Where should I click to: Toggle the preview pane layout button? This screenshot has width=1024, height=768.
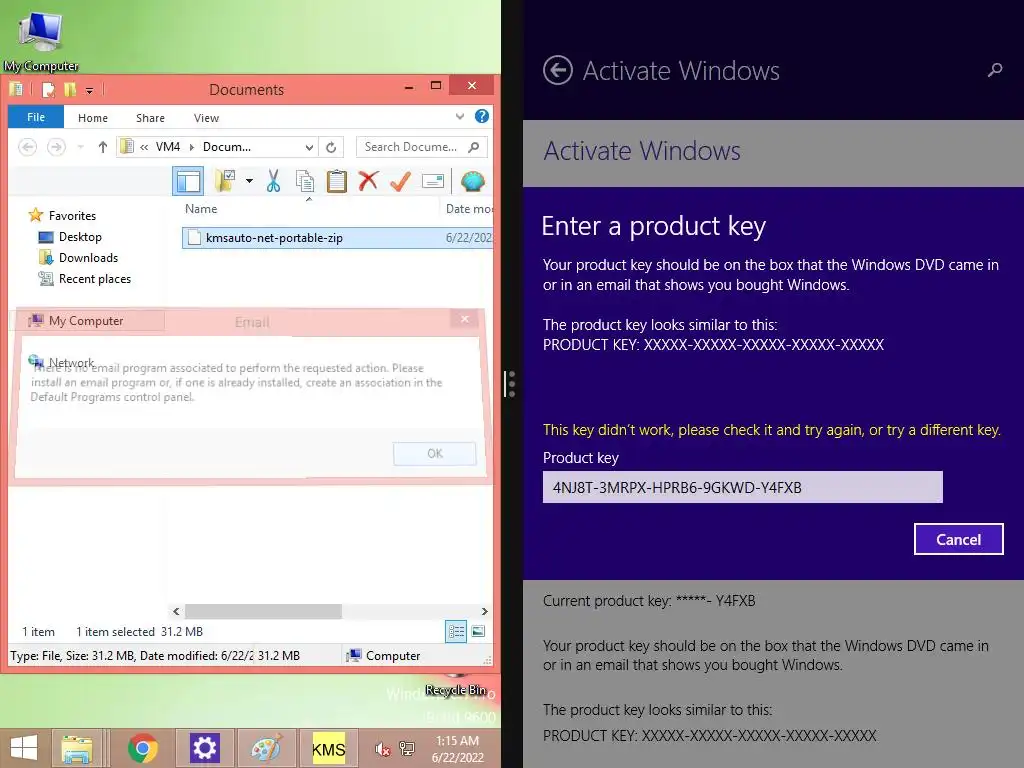(x=188, y=181)
